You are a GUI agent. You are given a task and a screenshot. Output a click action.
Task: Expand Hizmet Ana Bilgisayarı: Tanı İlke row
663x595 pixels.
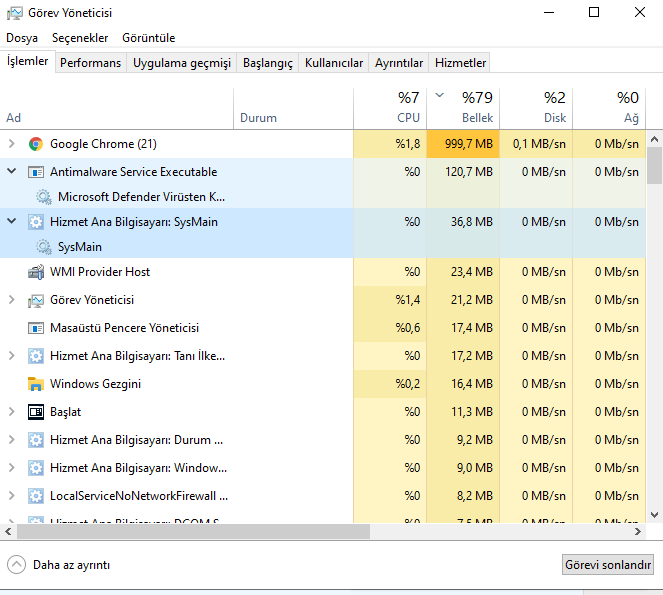point(11,356)
